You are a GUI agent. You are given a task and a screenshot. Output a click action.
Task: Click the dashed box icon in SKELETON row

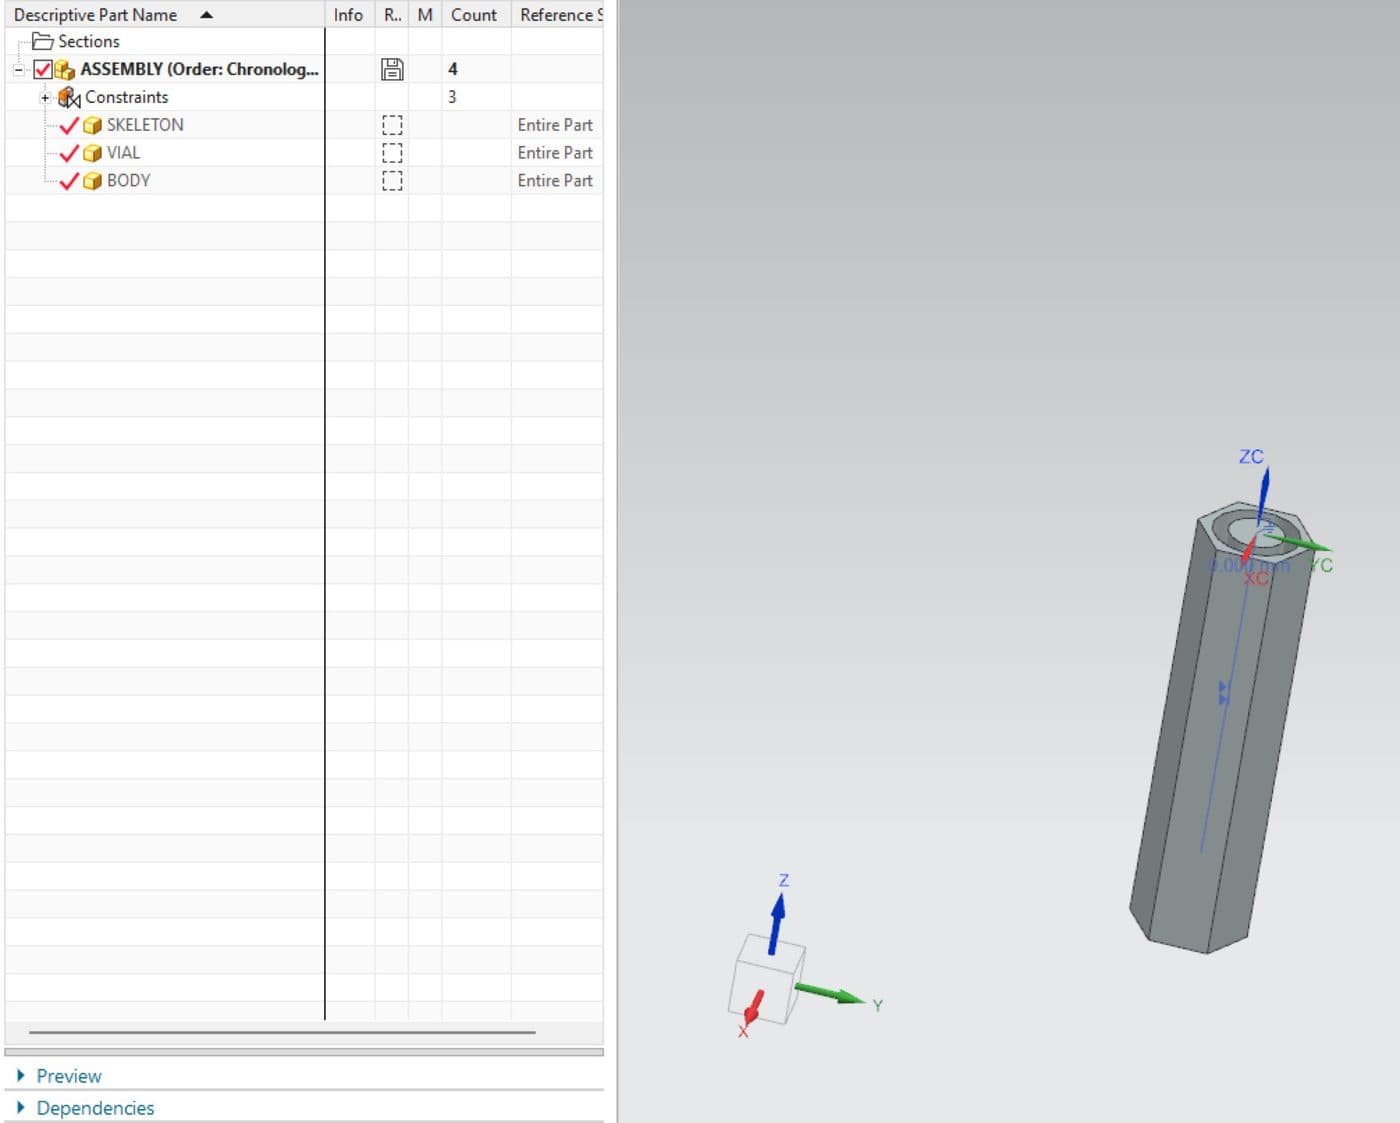pyautogui.click(x=392, y=125)
